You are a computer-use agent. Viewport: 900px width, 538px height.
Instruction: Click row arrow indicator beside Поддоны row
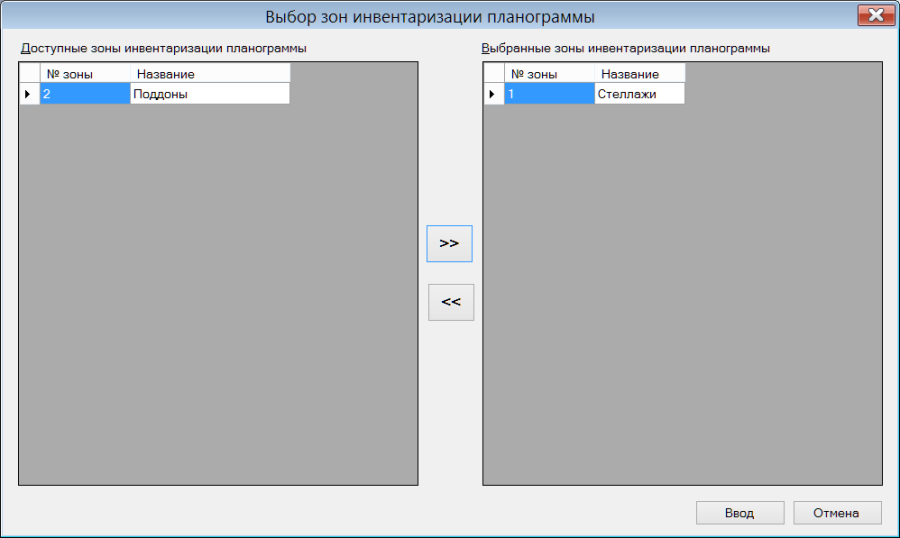click(29, 94)
